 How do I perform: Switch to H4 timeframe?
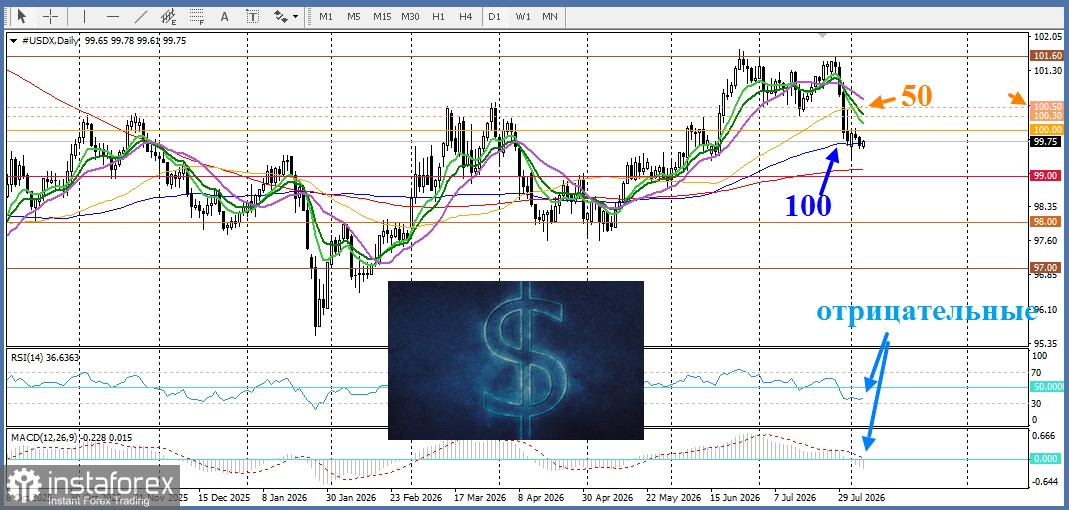[x=466, y=16]
